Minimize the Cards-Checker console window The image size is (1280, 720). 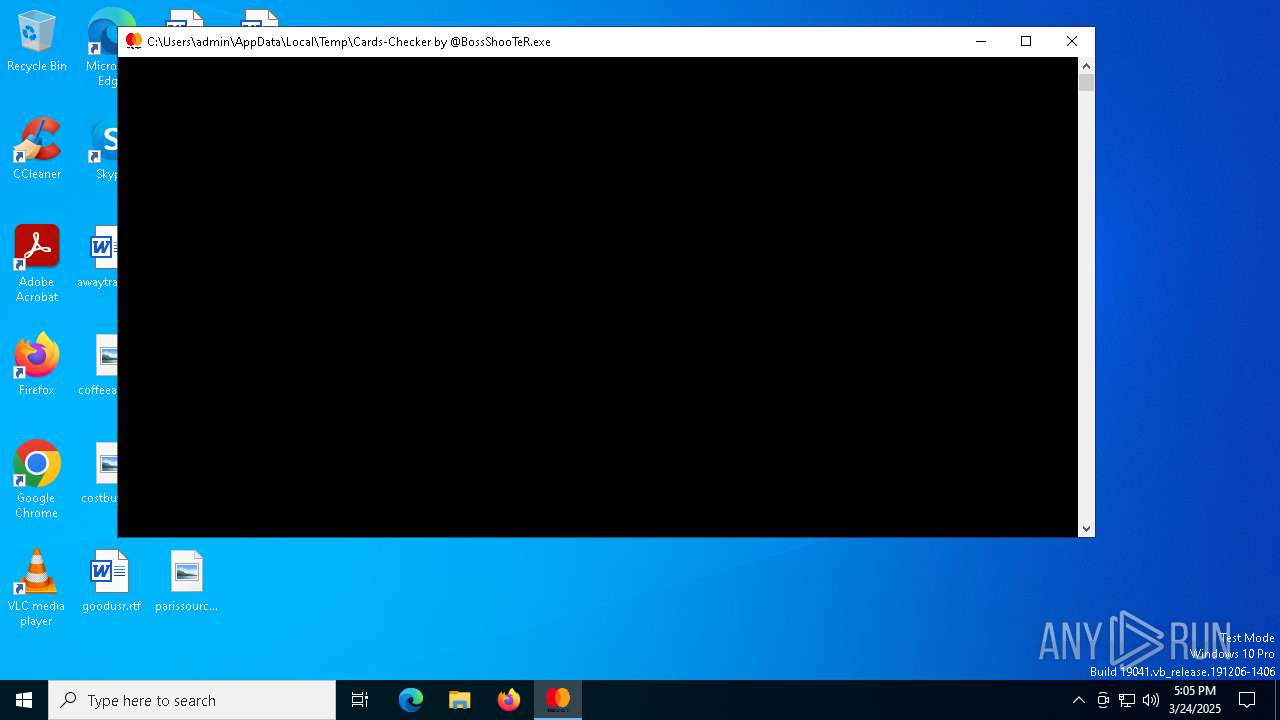coord(981,41)
